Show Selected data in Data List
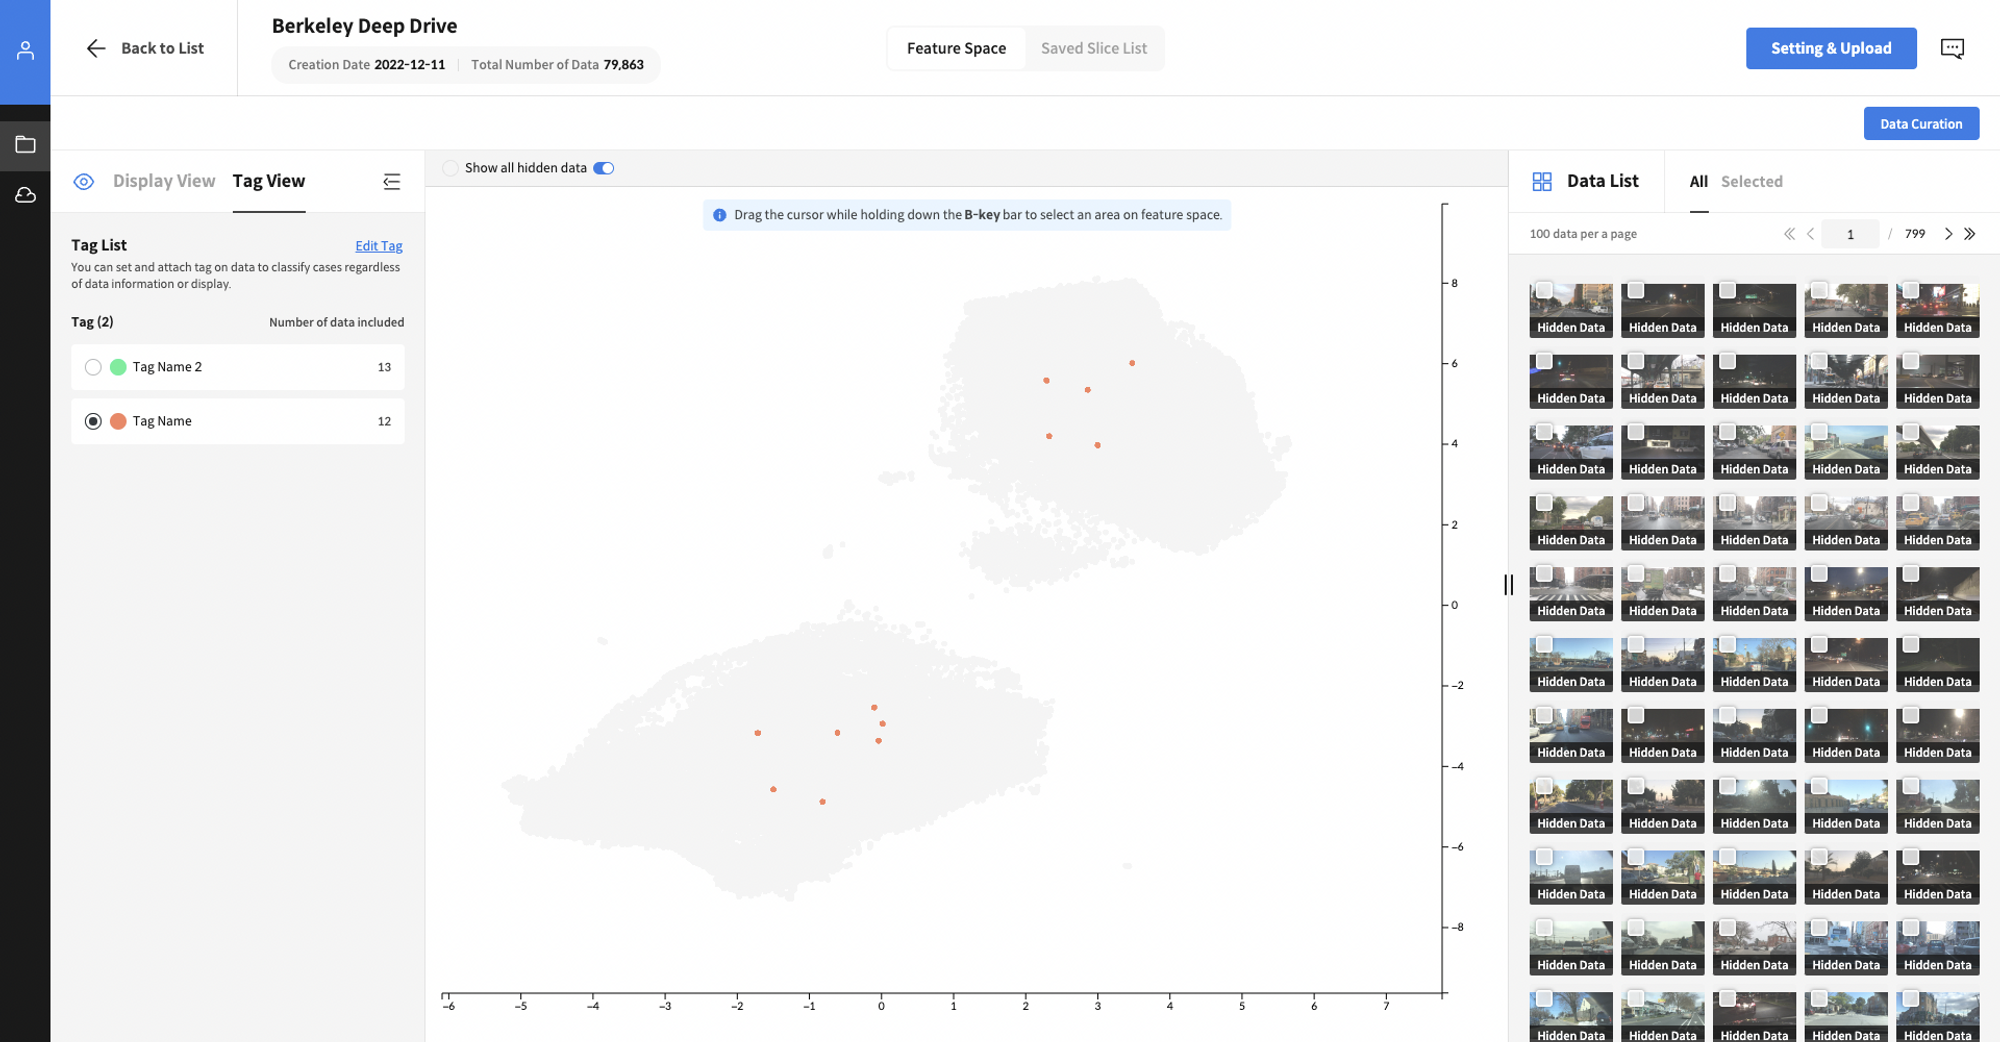 pos(1751,181)
